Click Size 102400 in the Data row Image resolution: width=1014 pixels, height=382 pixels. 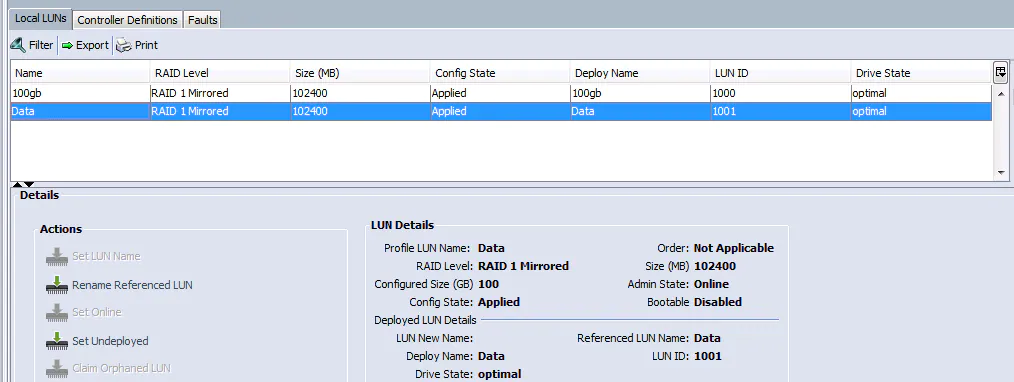click(360, 111)
